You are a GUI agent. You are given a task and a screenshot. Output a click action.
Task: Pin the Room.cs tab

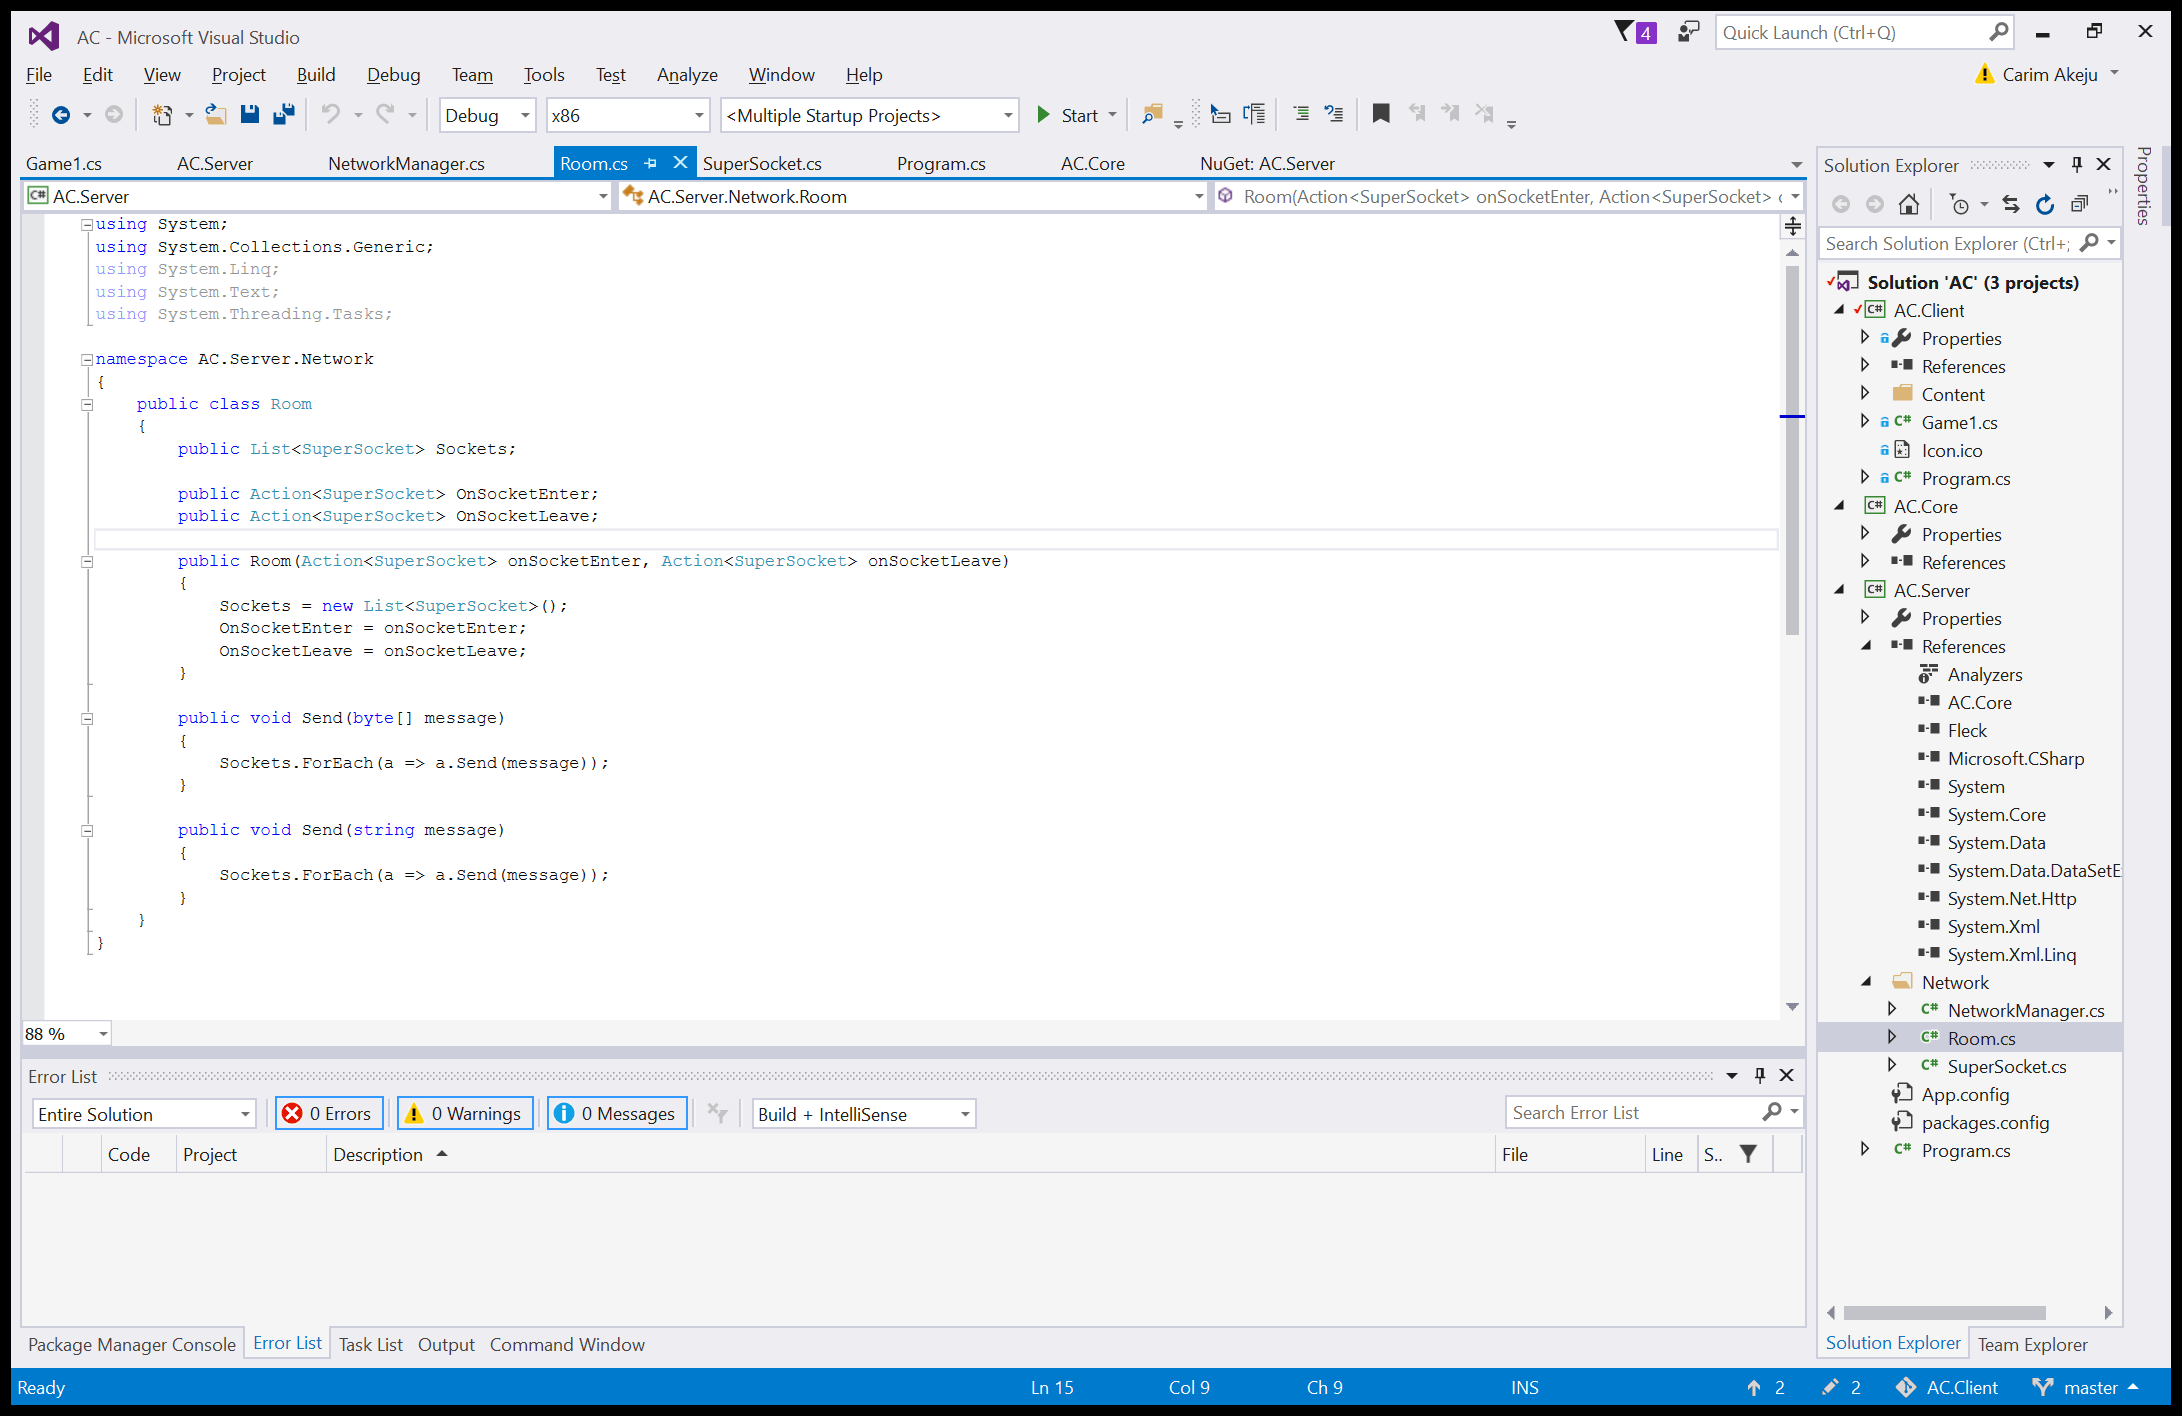651,163
